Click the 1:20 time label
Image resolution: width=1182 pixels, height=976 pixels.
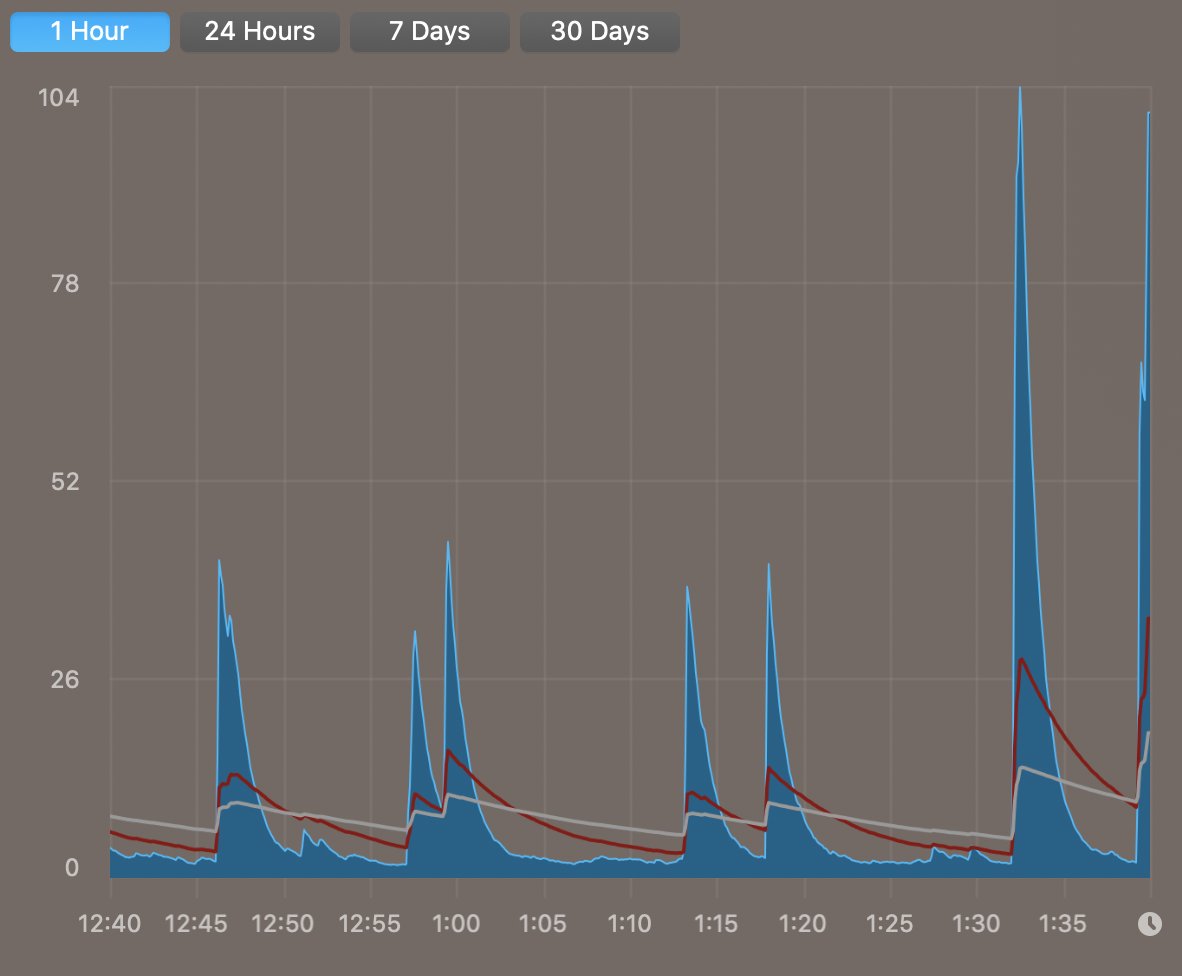coord(803,923)
